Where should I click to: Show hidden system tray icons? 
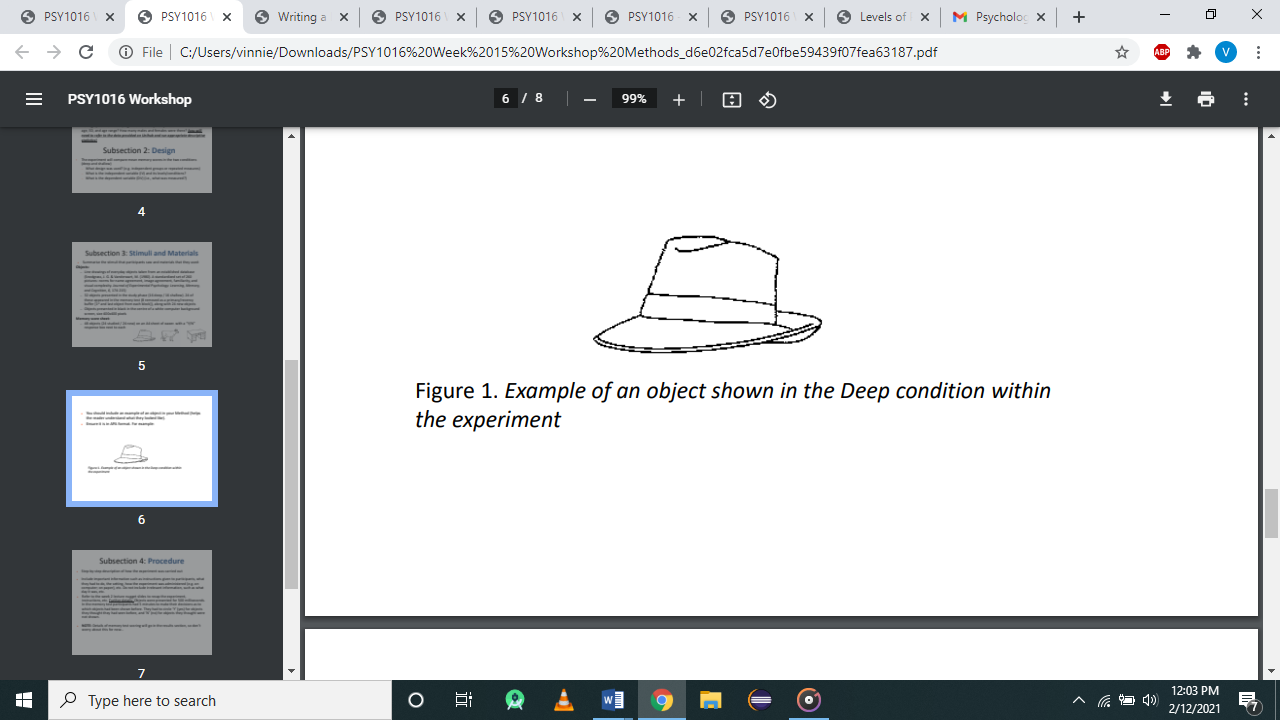pos(1078,700)
